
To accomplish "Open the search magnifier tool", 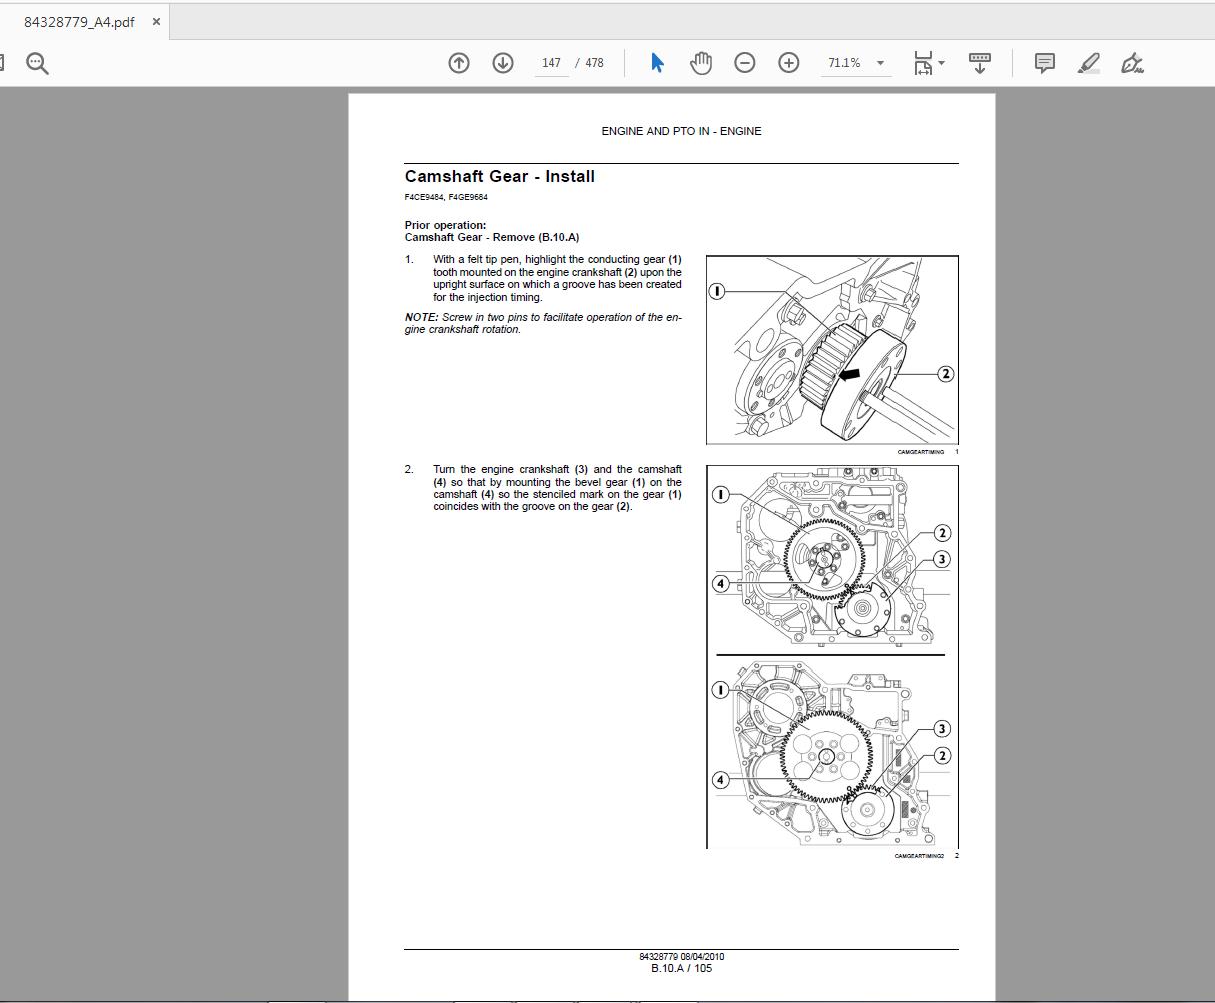I will coord(37,63).
